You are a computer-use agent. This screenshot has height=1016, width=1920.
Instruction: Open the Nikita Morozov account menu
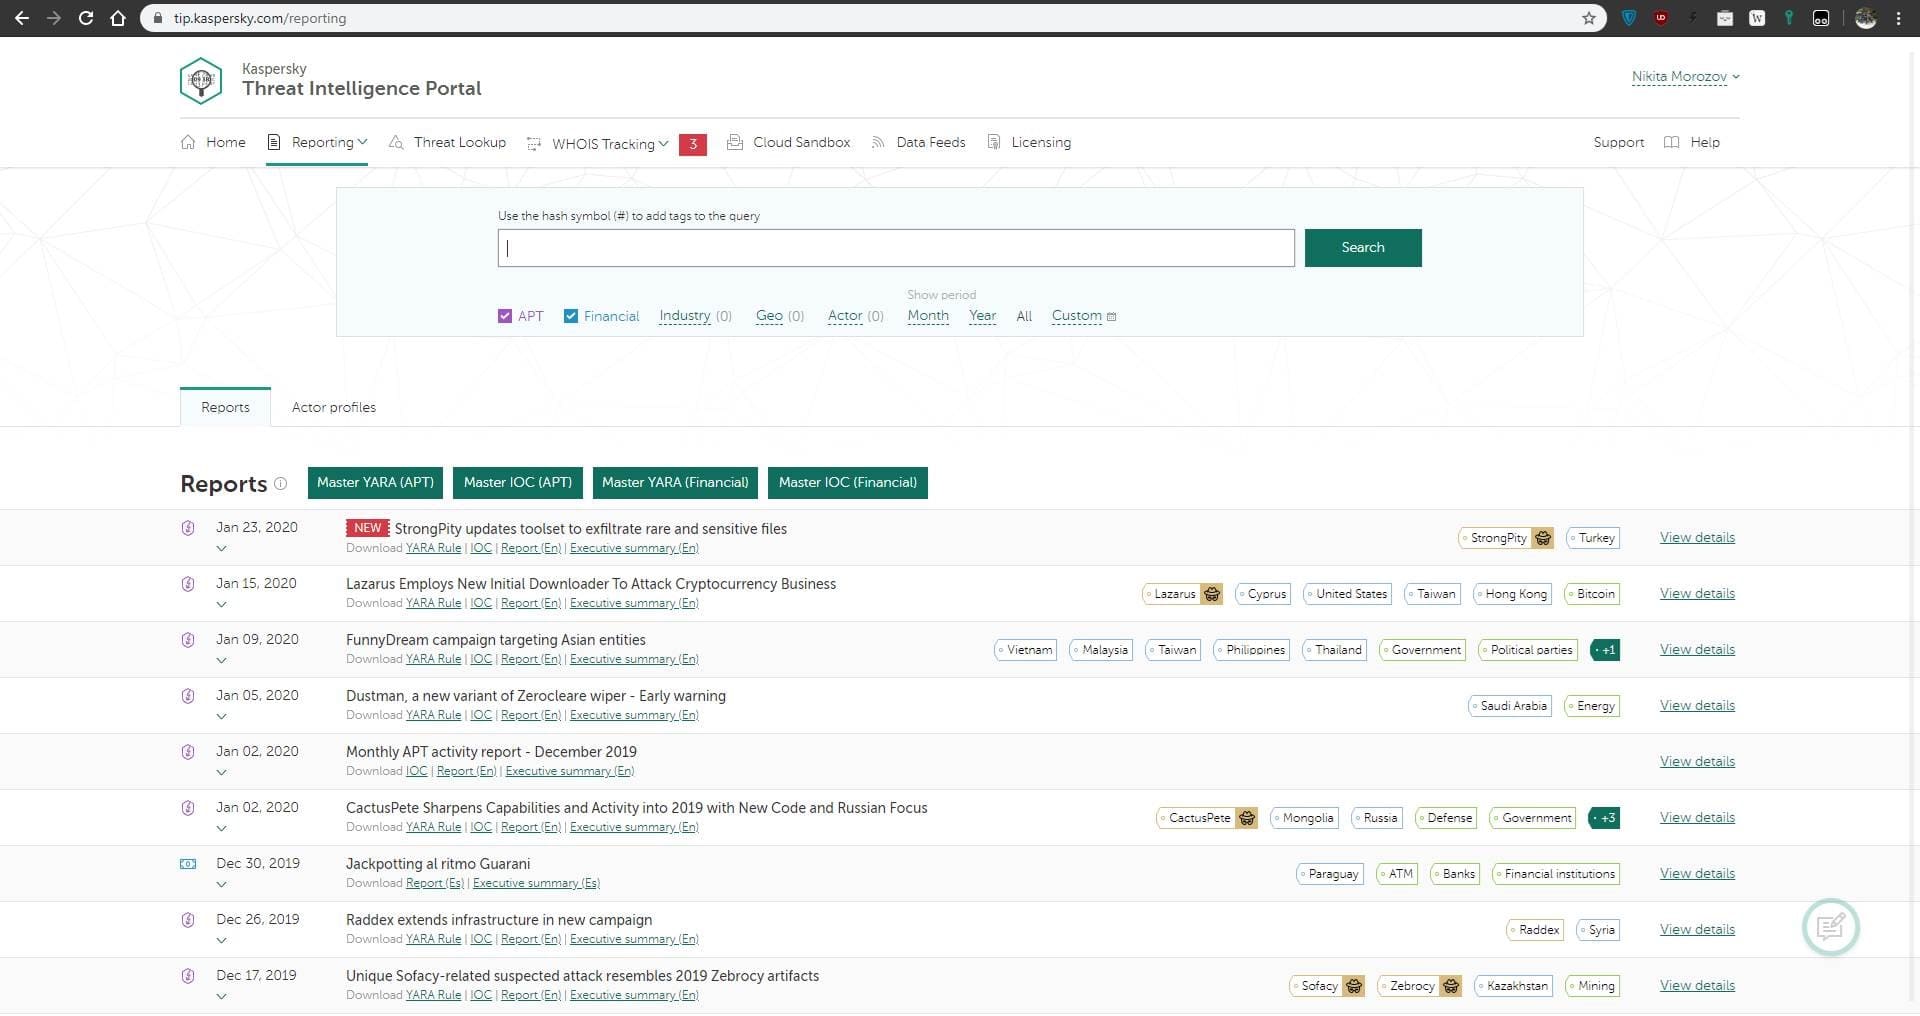[x=1686, y=77]
